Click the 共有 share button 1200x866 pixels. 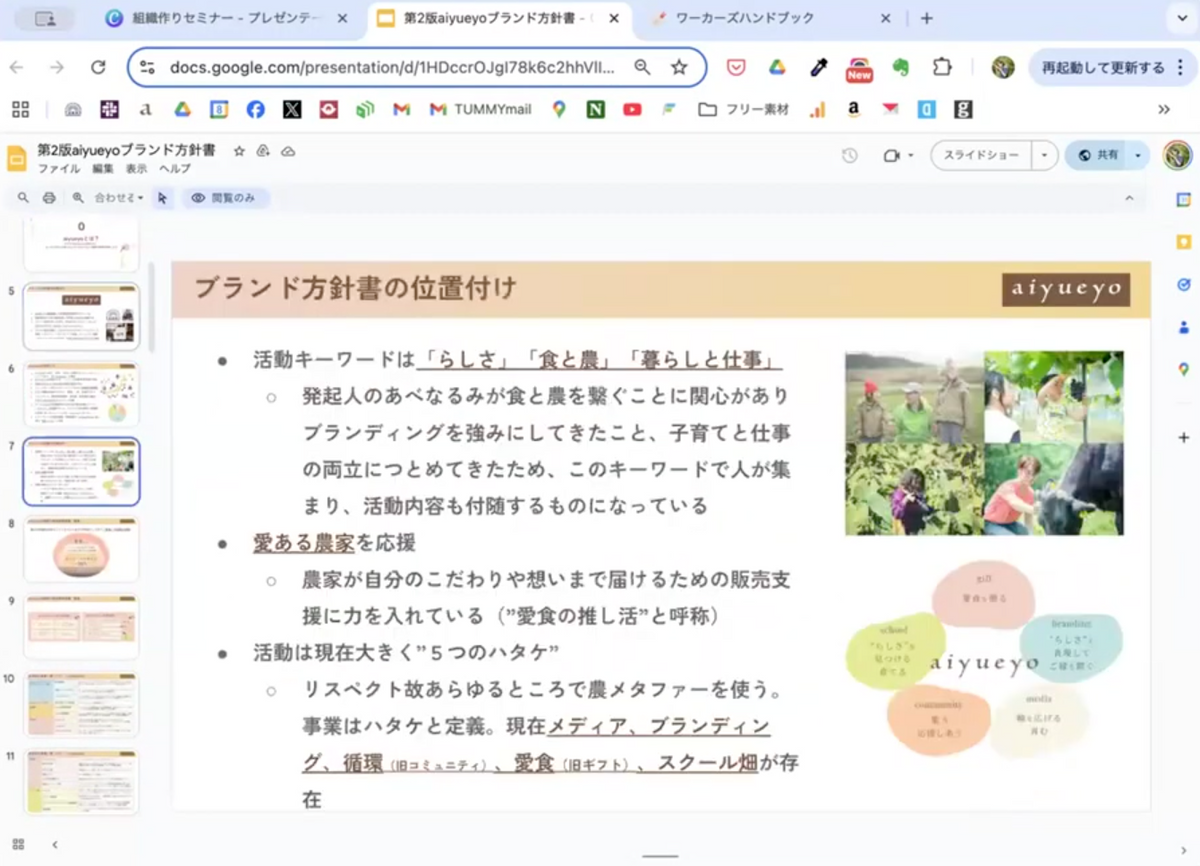coord(1097,156)
